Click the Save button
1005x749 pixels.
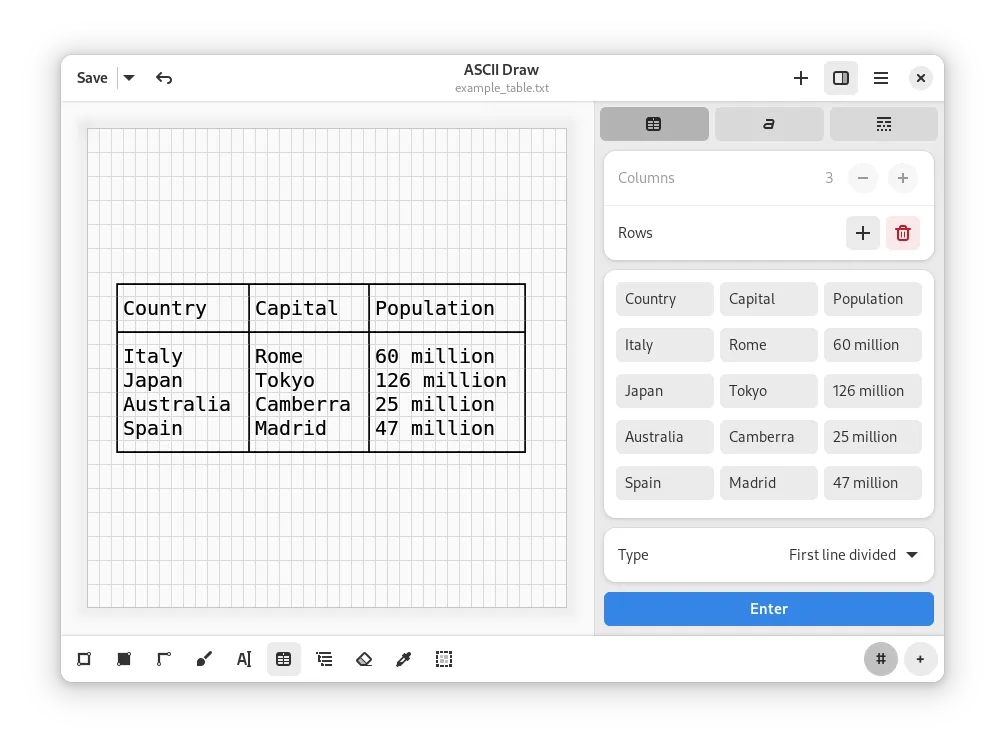(92, 78)
